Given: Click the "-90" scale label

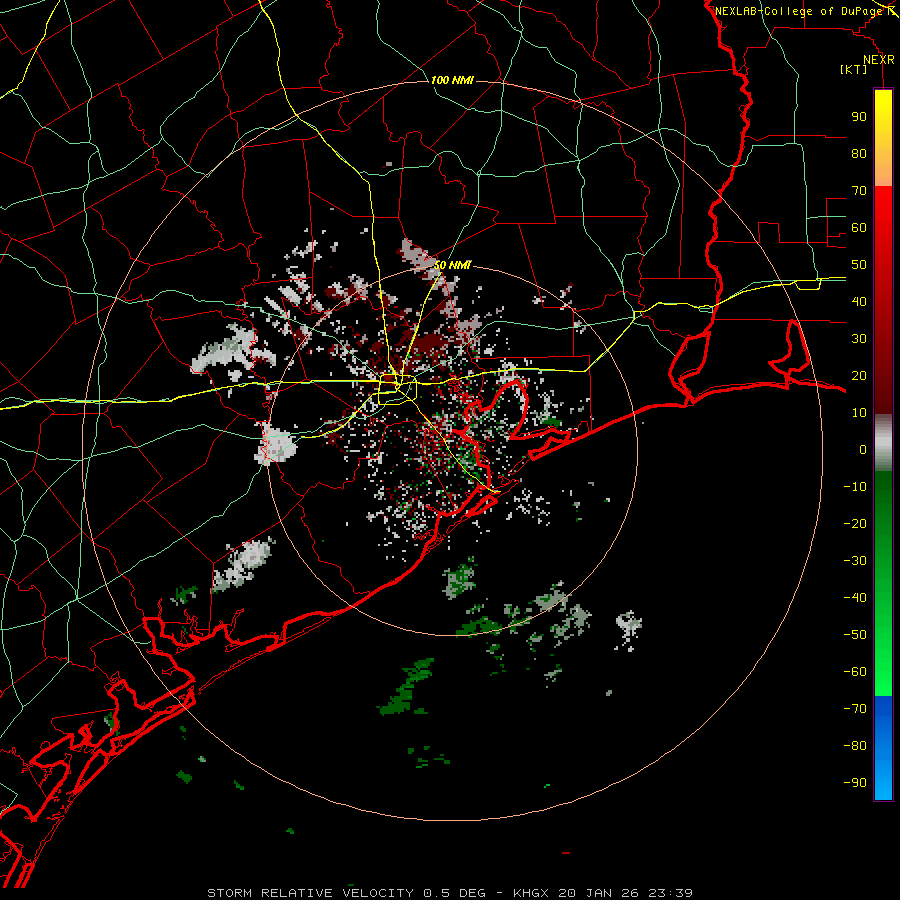Looking at the screenshot, I should (x=855, y=783).
